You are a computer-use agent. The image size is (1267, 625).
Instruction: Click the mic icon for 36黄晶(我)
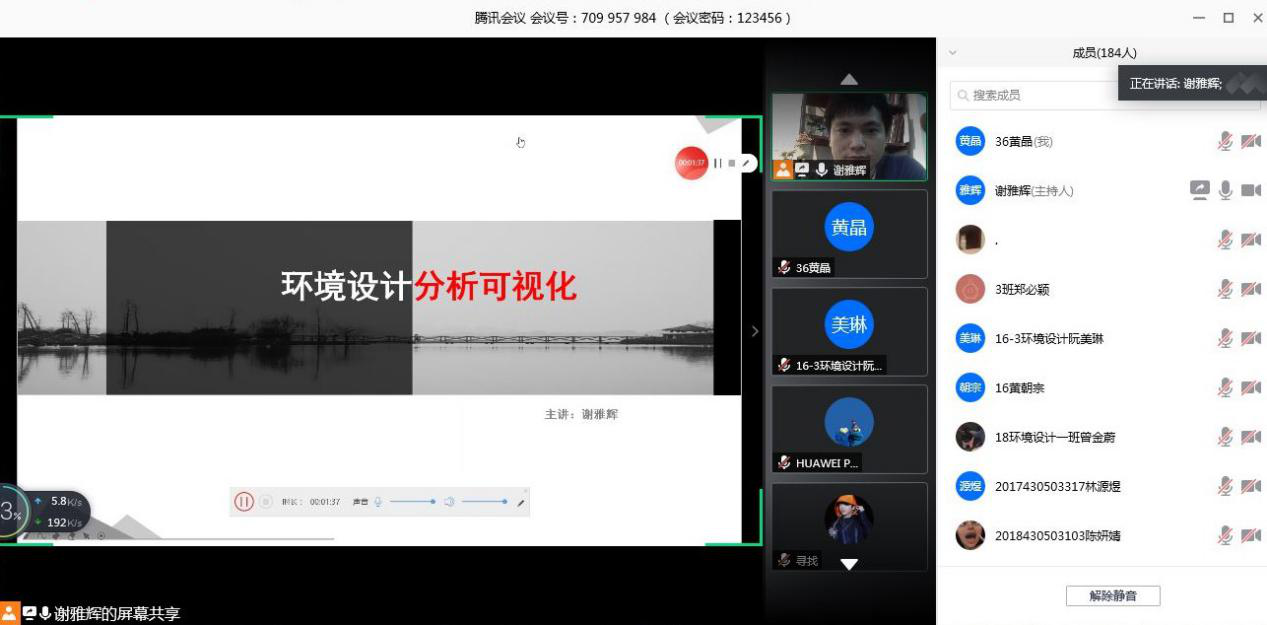(1225, 141)
